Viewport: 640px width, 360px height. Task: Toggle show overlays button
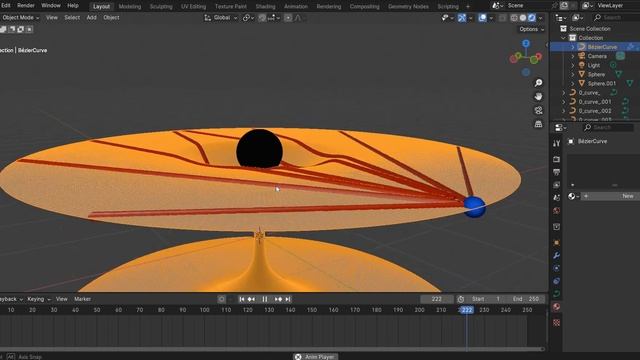(482, 18)
